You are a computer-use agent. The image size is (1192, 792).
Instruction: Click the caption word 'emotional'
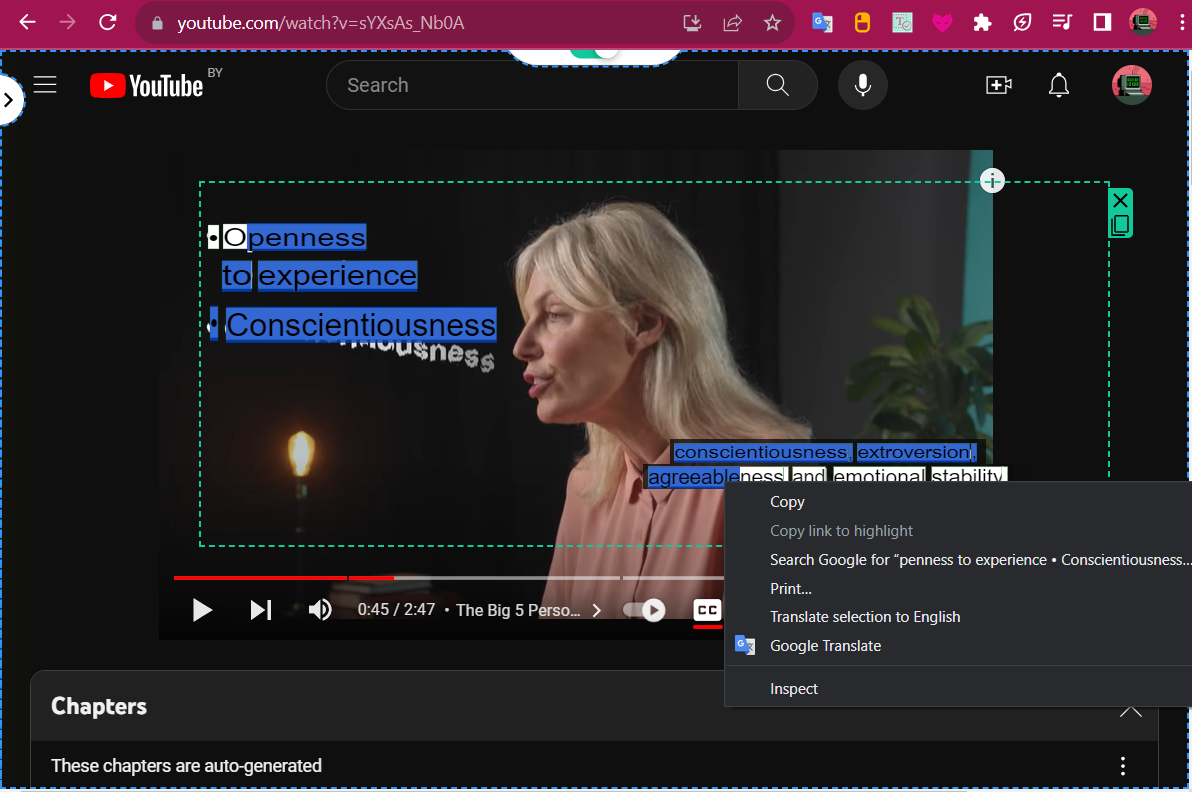pyautogui.click(x=879, y=477)
